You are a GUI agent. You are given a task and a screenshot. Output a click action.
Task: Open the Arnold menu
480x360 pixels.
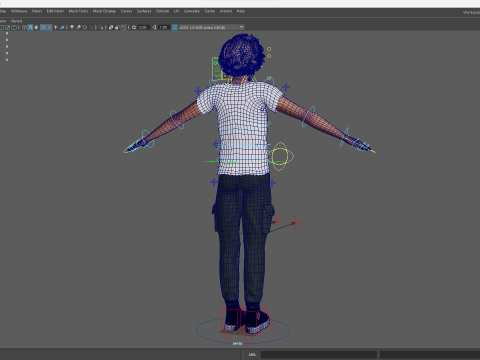226,11
